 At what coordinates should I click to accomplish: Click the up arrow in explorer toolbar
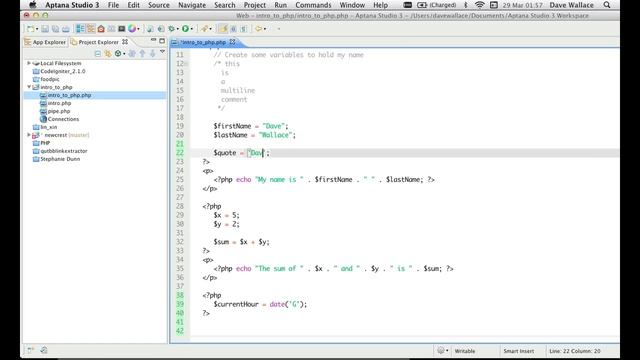(x=142, y=53)
